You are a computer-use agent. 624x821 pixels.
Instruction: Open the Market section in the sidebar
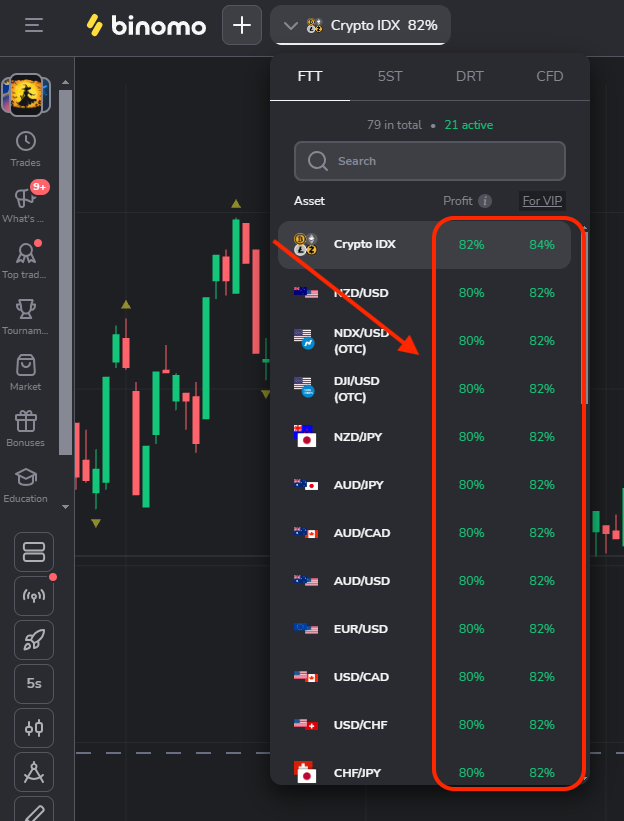click(x=25, y=365)
